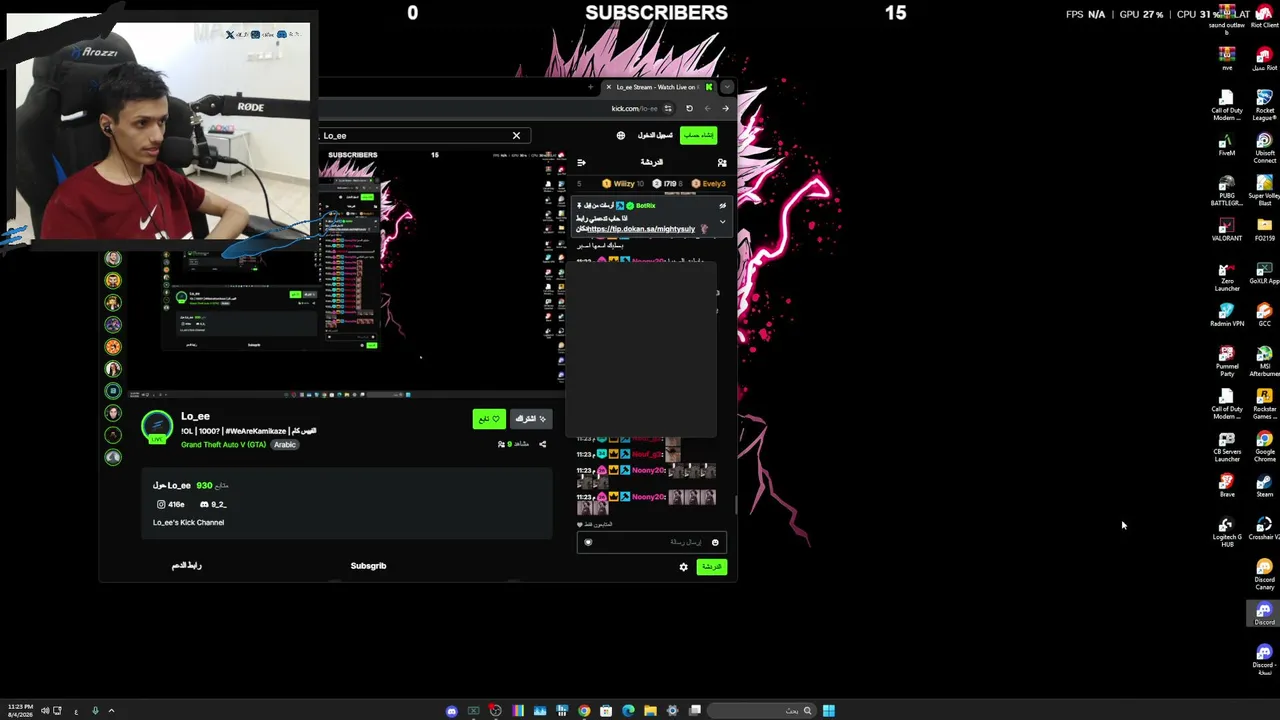Click the grey Subscribe button

point(530,419)
